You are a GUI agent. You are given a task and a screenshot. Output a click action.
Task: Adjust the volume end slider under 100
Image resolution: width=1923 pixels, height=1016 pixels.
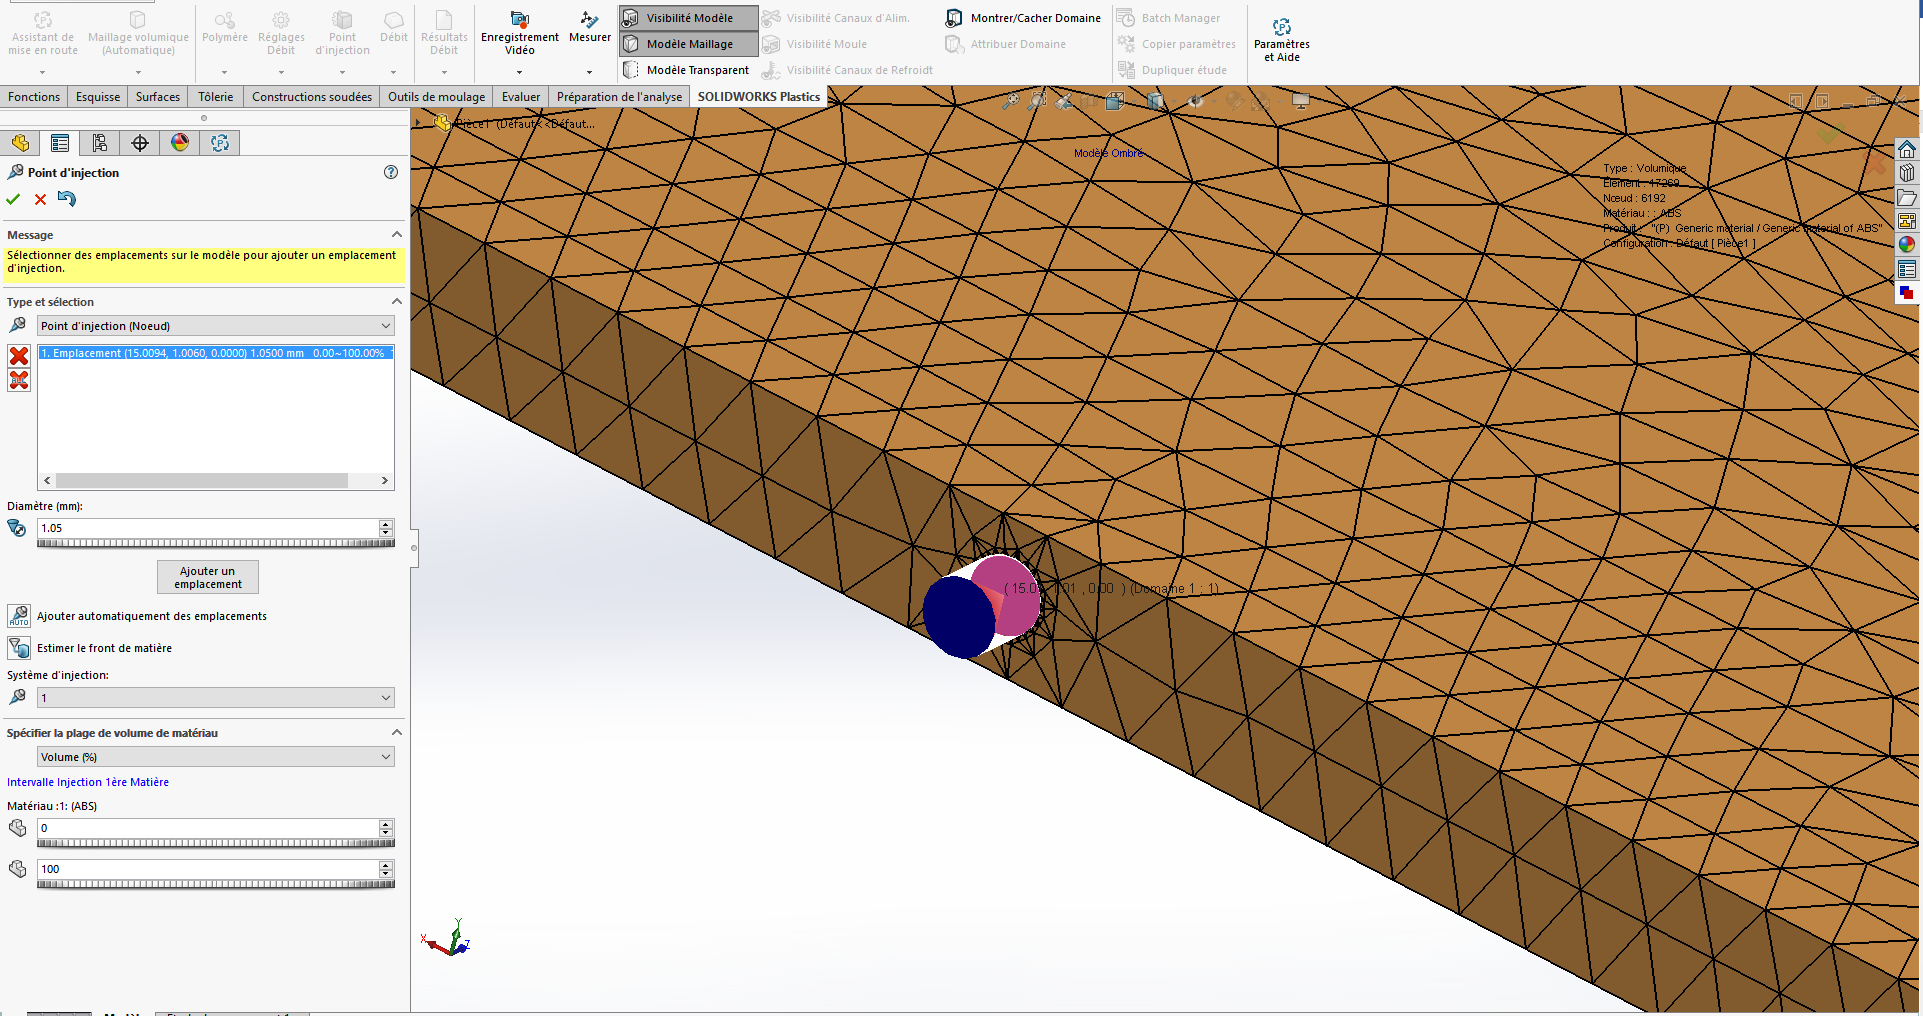click(216, 885)
